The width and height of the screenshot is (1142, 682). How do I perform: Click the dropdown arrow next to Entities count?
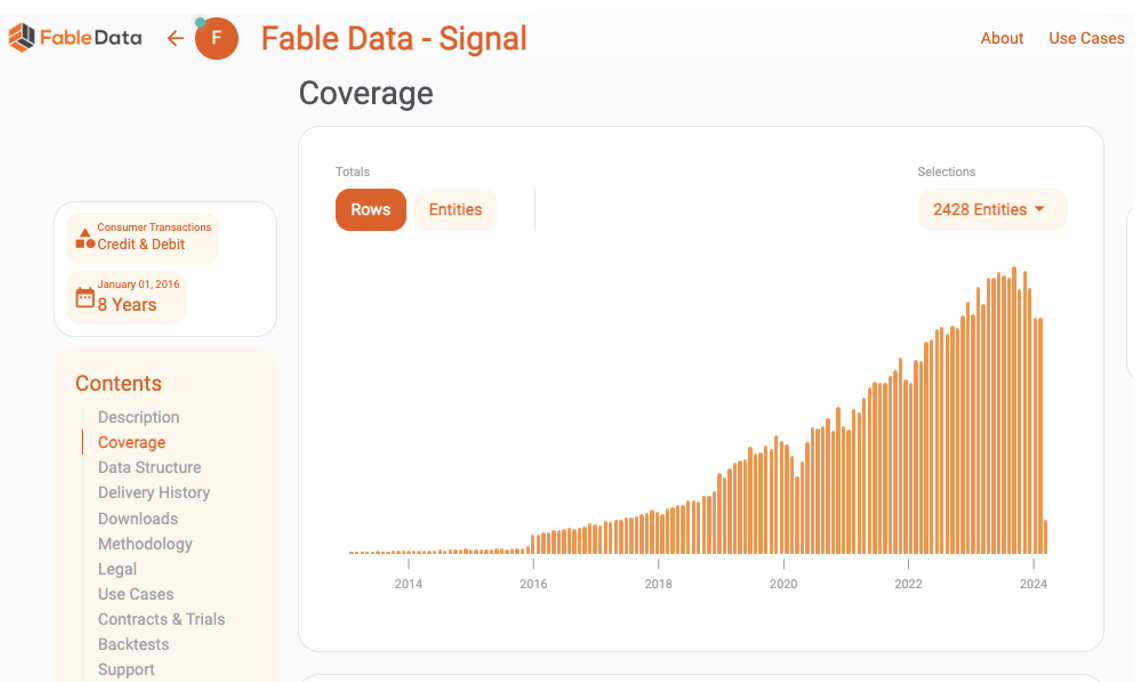(1040, 209)
